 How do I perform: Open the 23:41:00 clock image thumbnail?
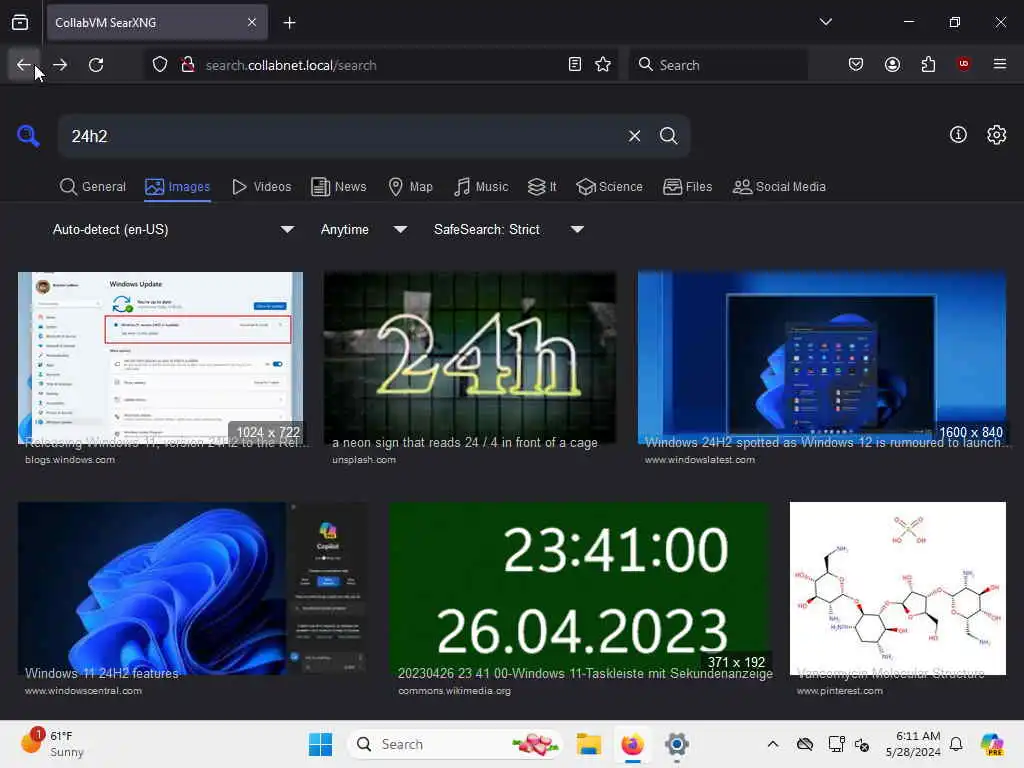tap(581, 588)
